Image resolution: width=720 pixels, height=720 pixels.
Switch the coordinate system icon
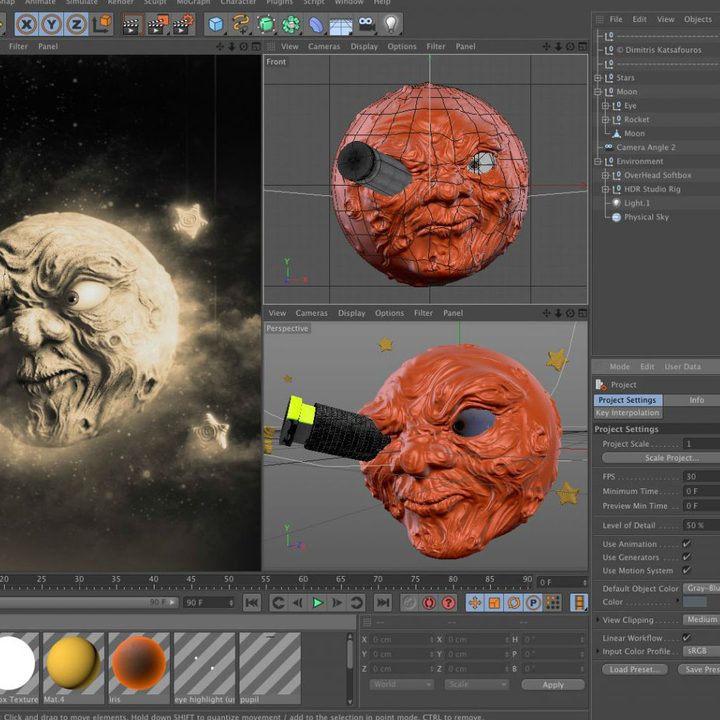101,24
